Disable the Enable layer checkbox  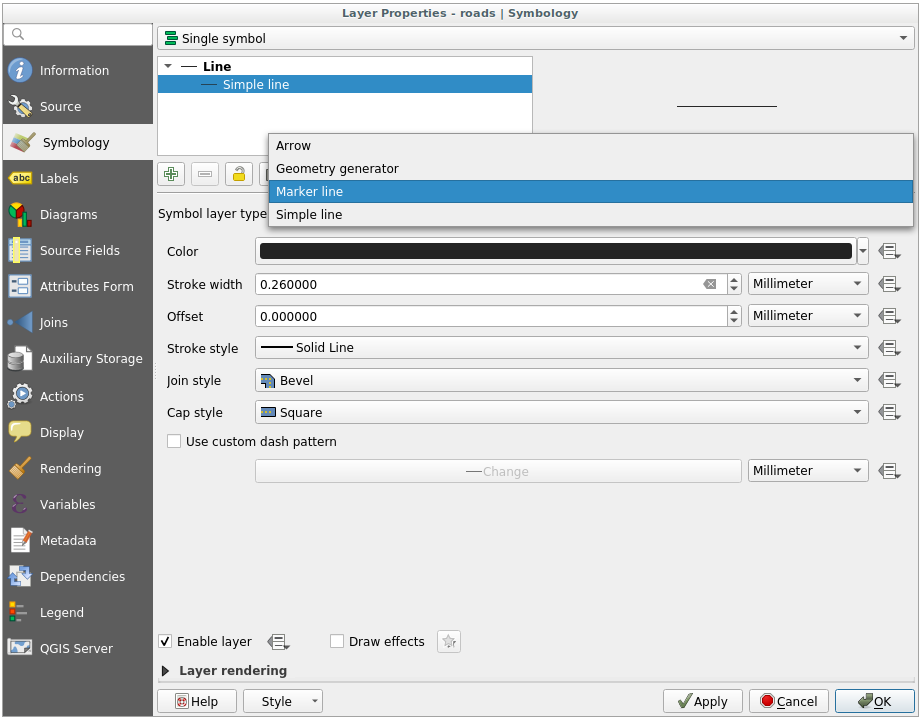click(x=166, y=642)
